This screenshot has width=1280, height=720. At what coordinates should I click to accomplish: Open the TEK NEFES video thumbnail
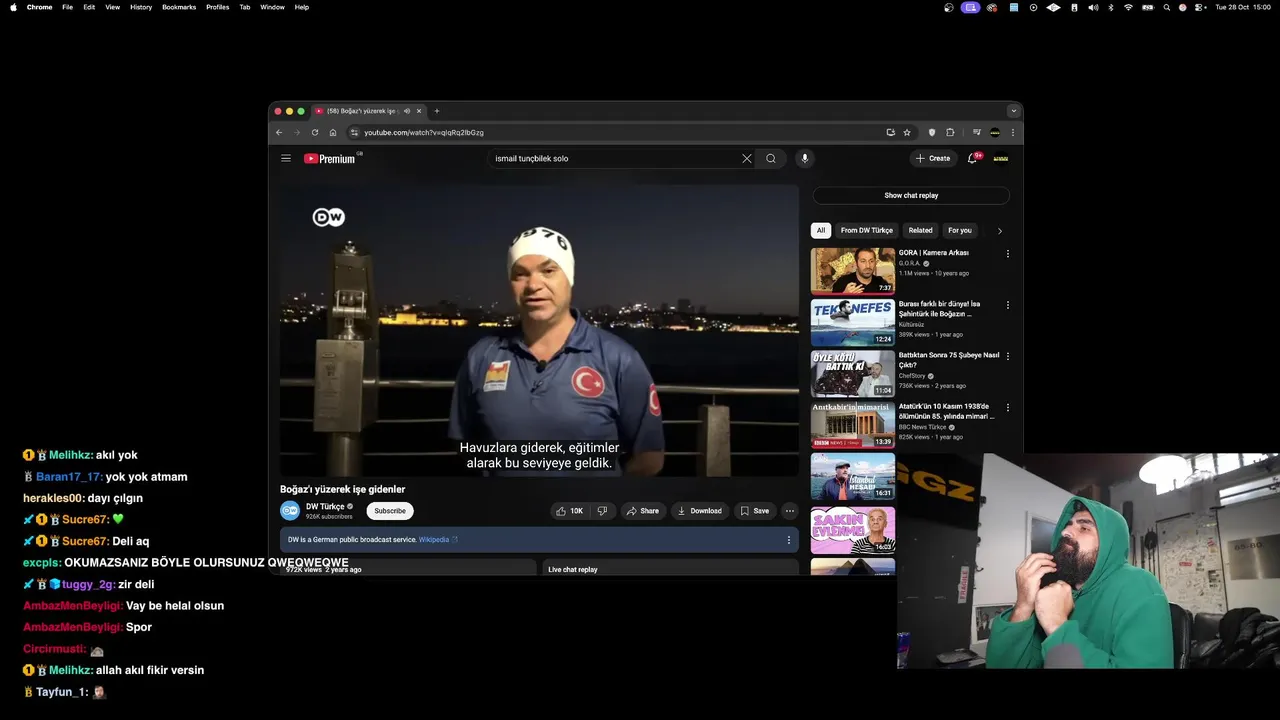click(853, 322)
